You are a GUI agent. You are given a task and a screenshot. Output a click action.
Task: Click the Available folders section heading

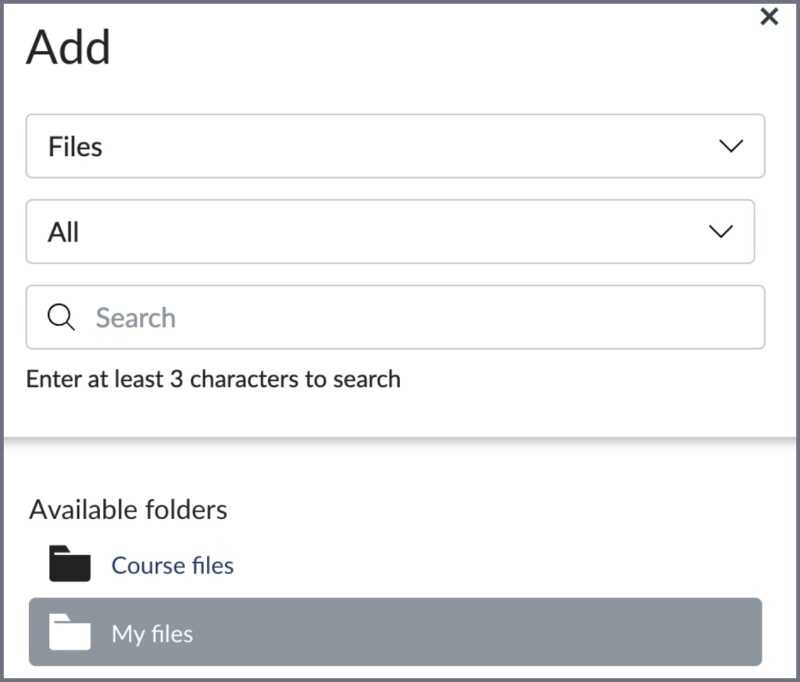pos(129,510)
